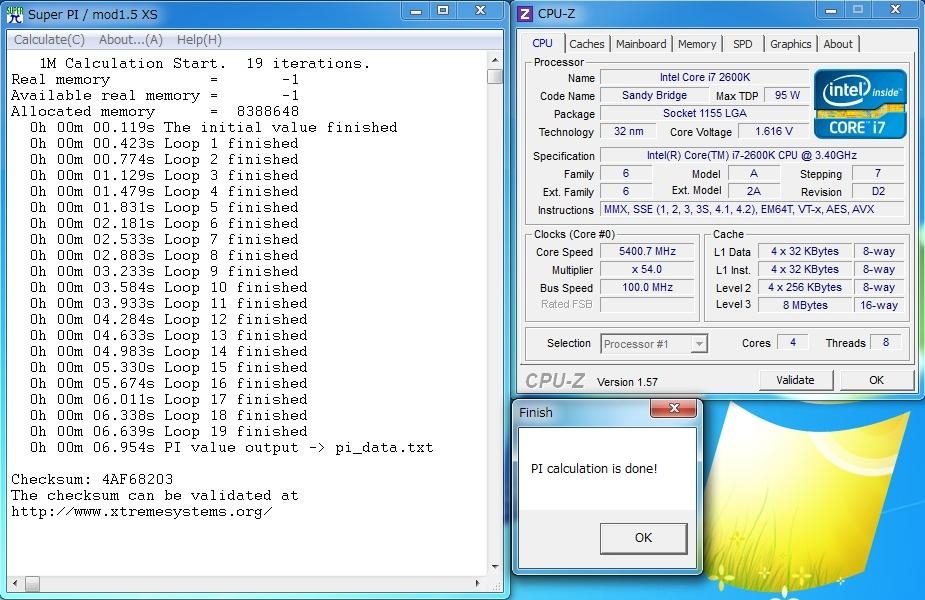Open the About...(A) menu in Super PI
This screenshot has width=925, height=600.
tap(130, 40)
